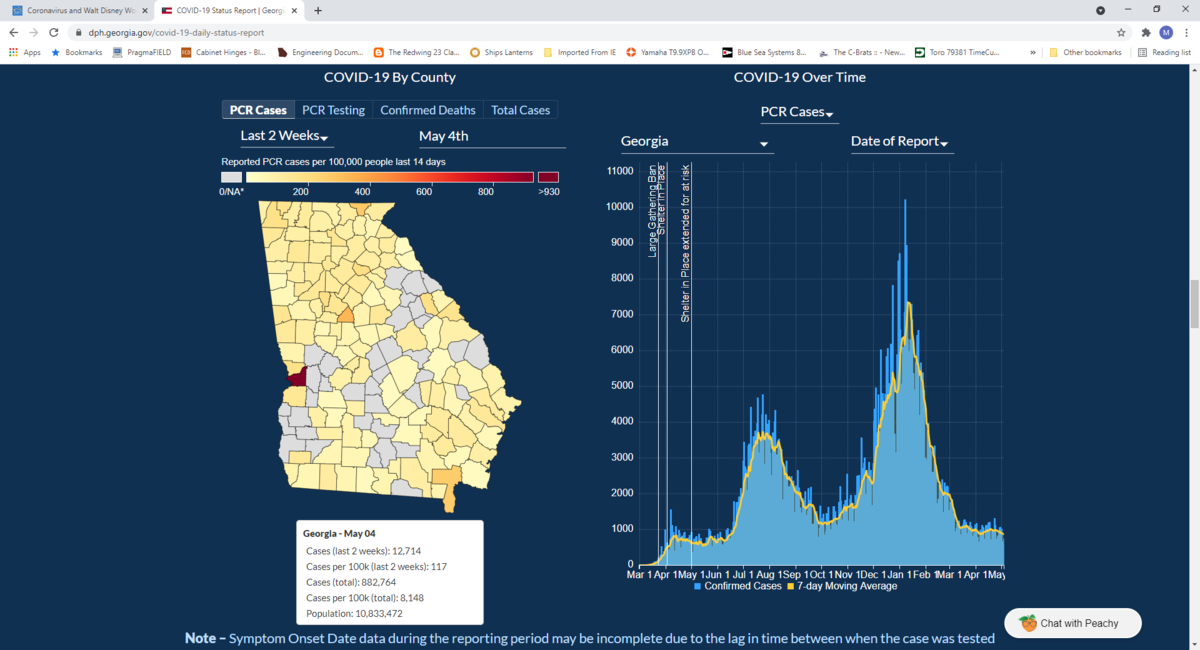Image resolution: width=1200 pixels, height=650 pixels.
Task: Open the Other bookmarks folder
Action: tap(1085, 52)
